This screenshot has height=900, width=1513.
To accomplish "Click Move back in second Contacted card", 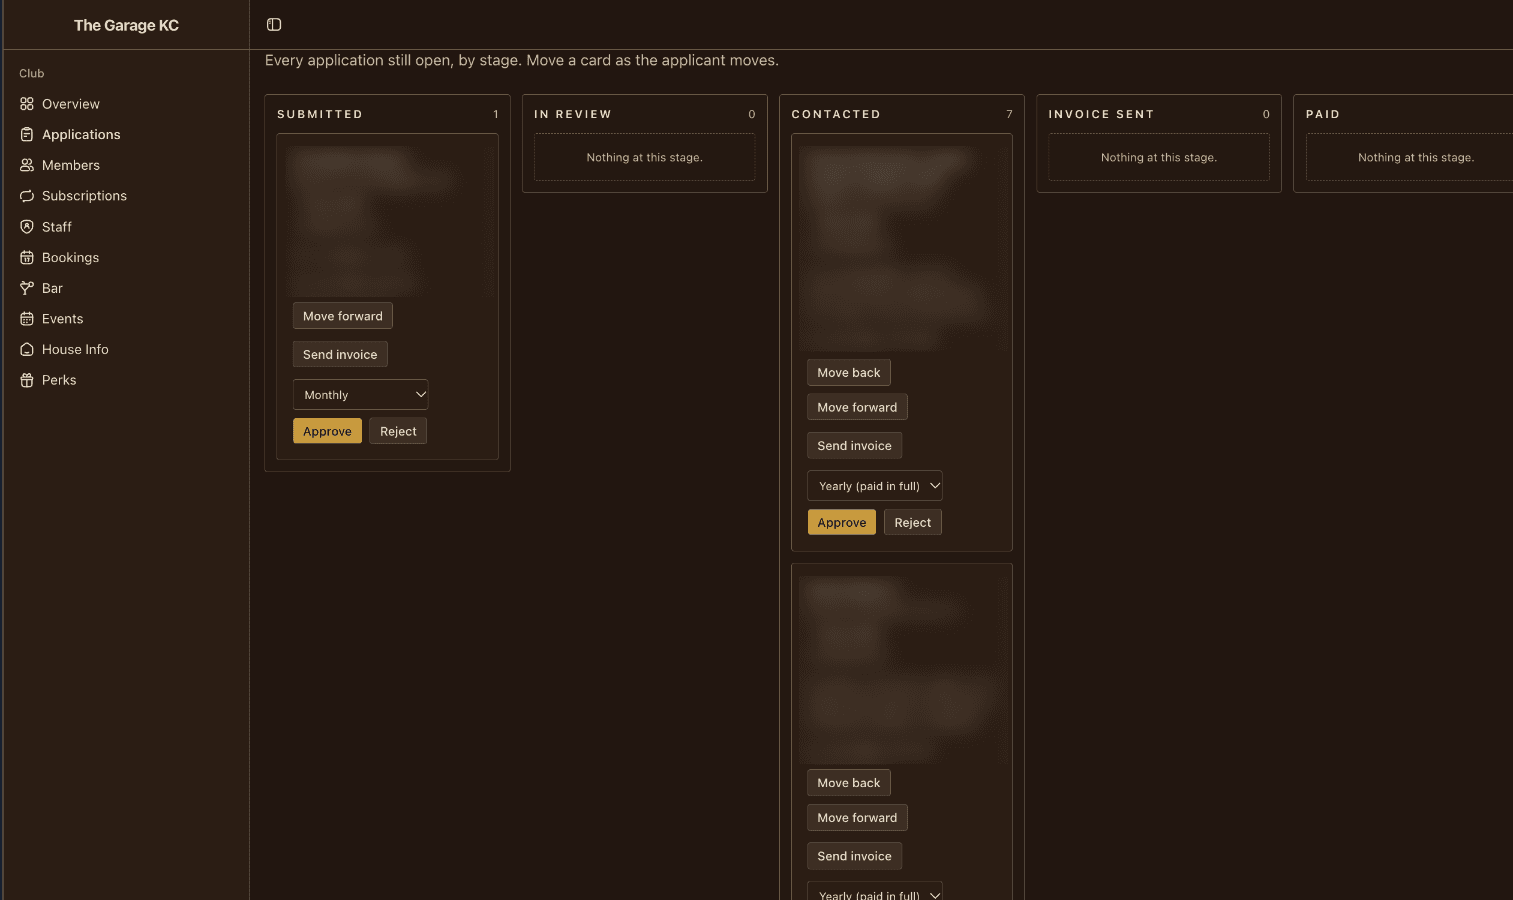I will [x=849, y=783].
